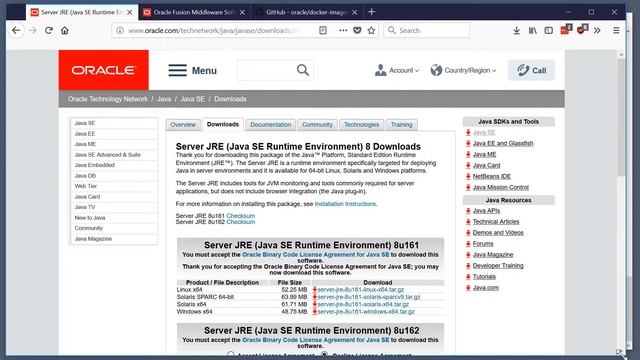
Task: Show site information icon in address bar
Action: pos(120,30)
